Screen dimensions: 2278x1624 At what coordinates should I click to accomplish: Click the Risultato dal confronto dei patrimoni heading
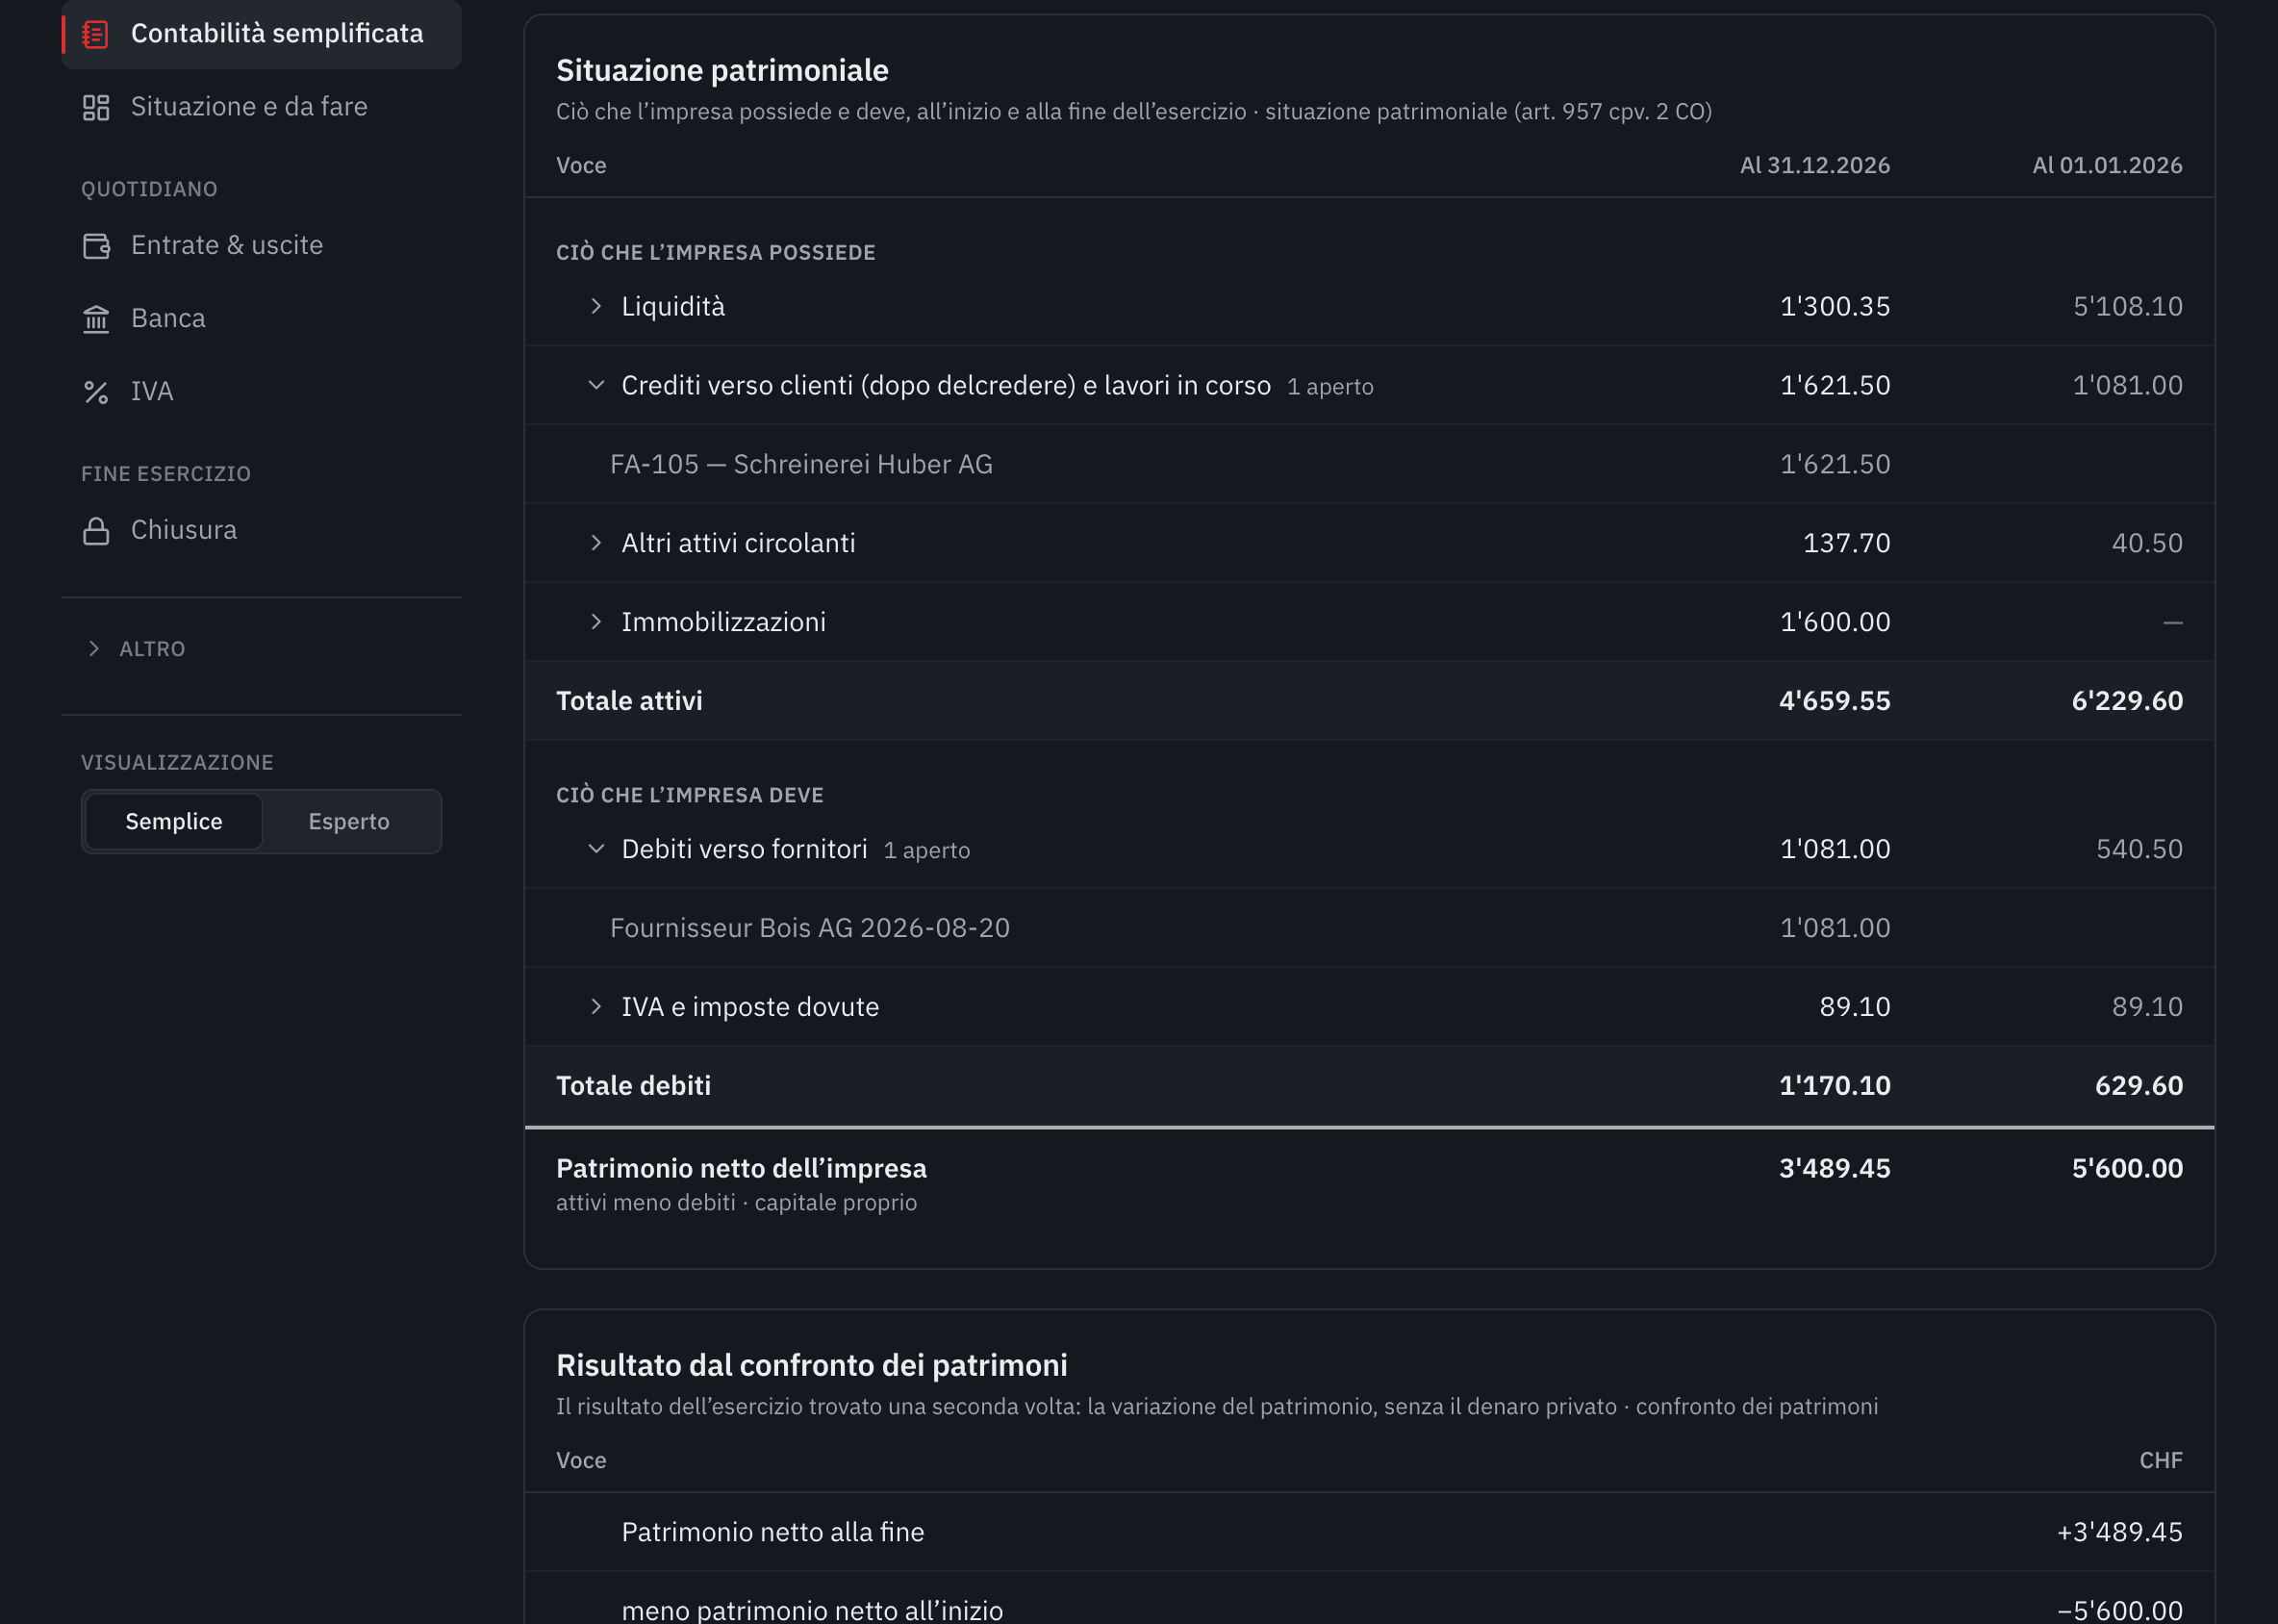[811, 1366]
